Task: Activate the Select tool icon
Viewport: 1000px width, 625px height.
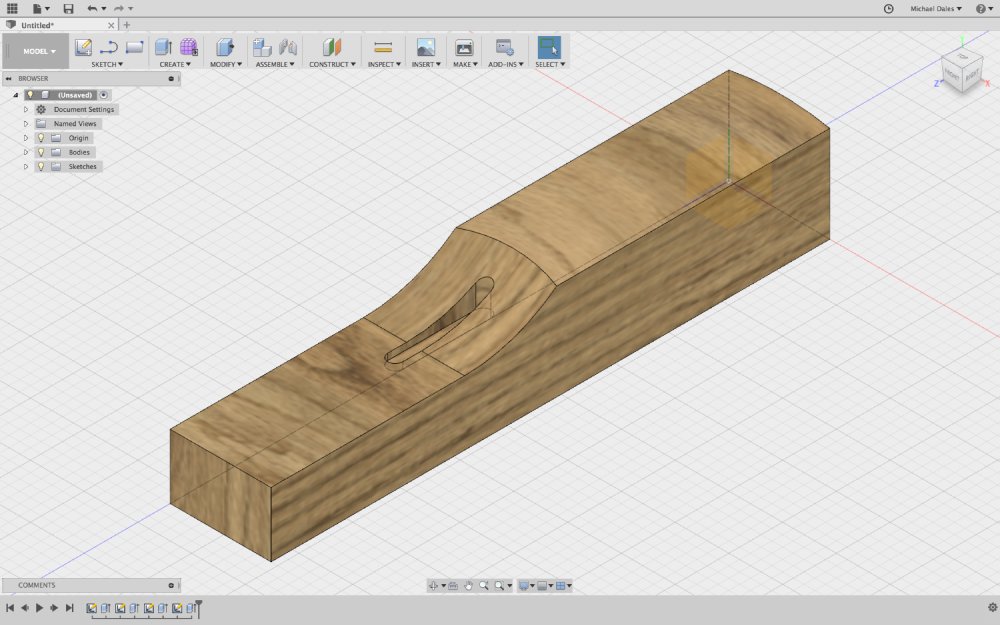Action: coord(549,47)
